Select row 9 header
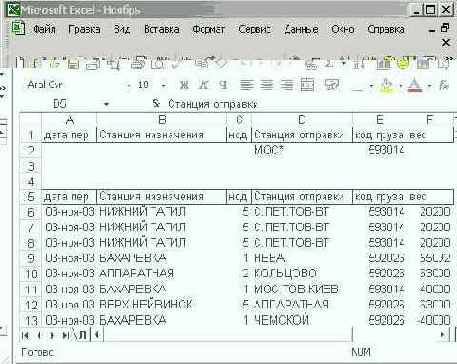This screenshot has height=364, width=457. point(31,258)
